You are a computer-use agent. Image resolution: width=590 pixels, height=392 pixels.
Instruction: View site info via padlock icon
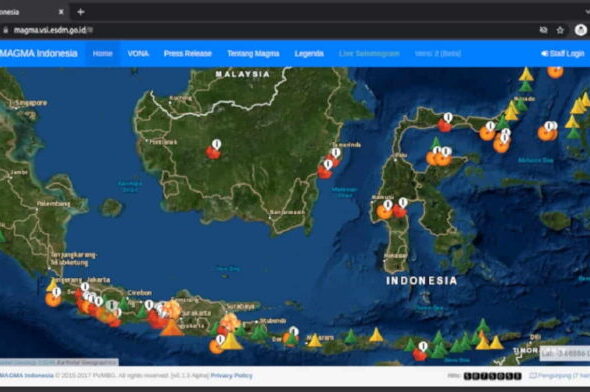point(6,30)
